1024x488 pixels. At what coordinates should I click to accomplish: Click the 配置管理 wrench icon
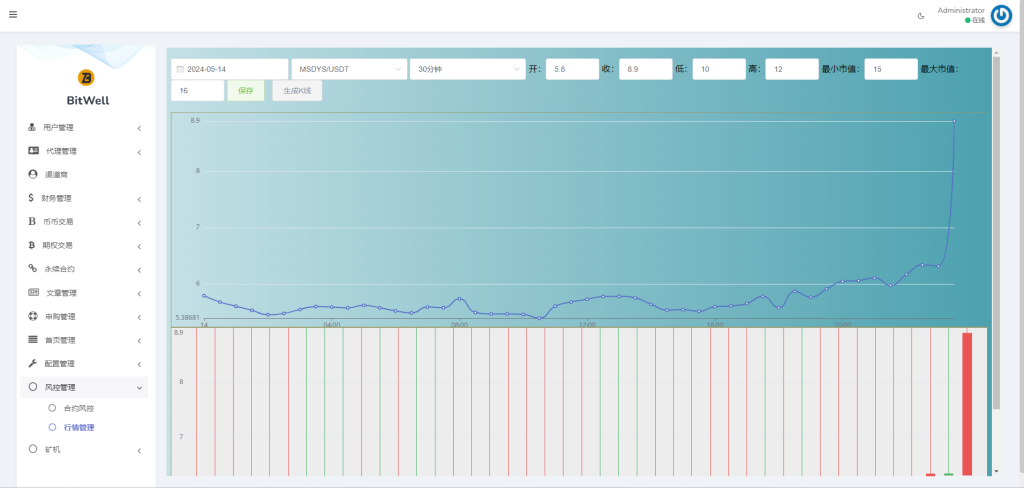point(32,363)
